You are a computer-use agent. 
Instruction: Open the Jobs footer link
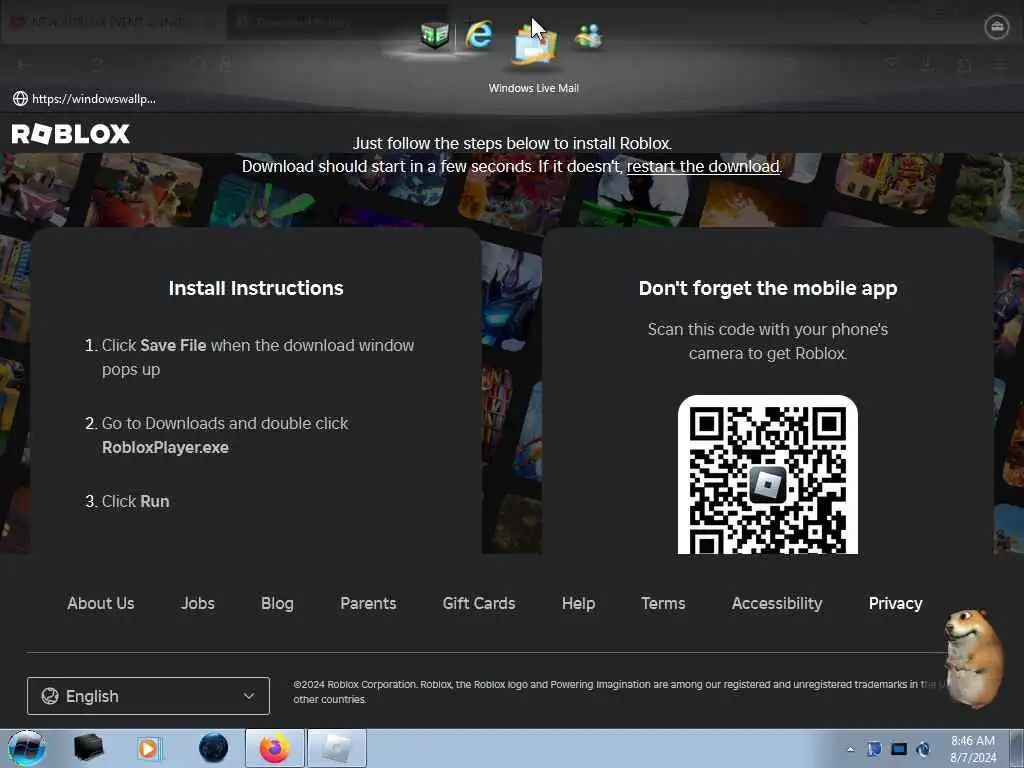[x=198, y=603]
